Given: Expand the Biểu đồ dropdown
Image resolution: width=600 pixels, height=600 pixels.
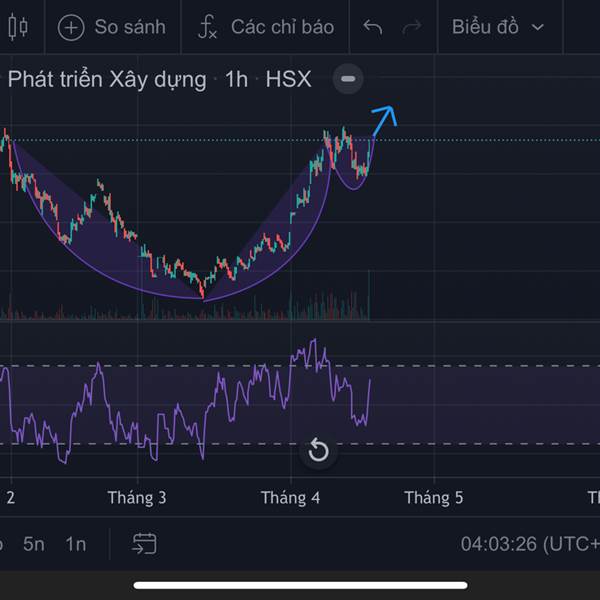Looking at the screenshot, I should [x=497, y=27].
